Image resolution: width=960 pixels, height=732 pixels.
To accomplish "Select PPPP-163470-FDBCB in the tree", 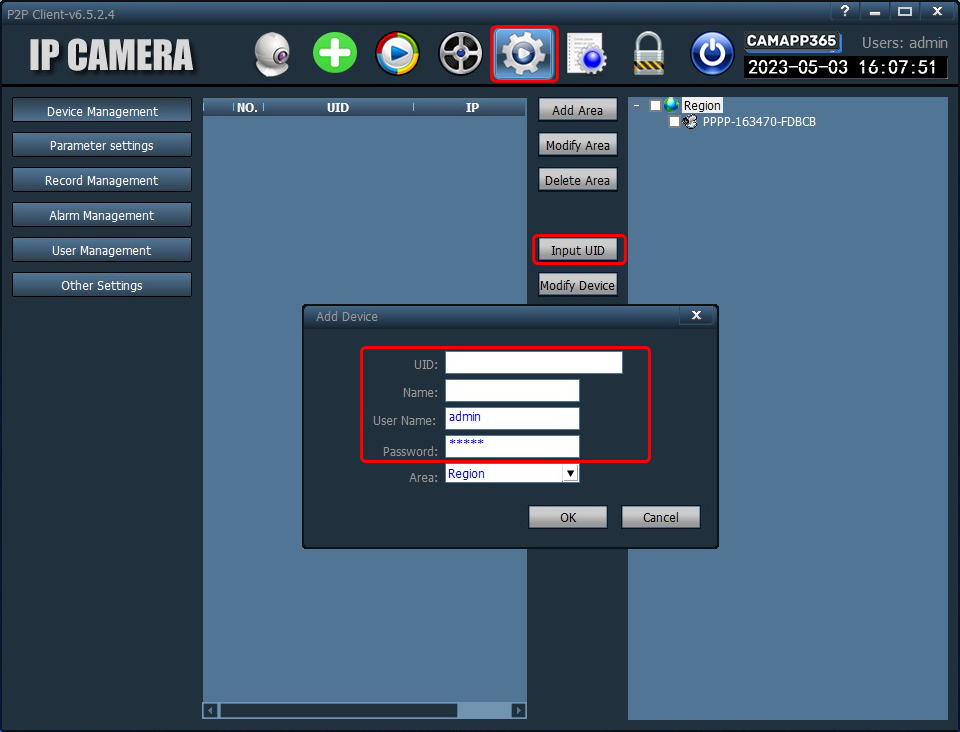I will (759, 122).
